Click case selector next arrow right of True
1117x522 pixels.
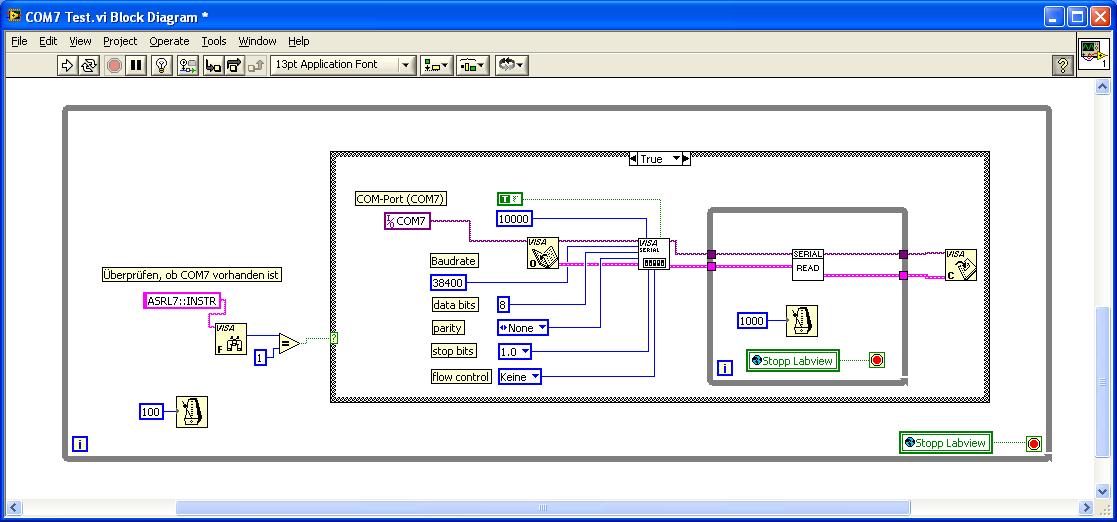(686, 159)
